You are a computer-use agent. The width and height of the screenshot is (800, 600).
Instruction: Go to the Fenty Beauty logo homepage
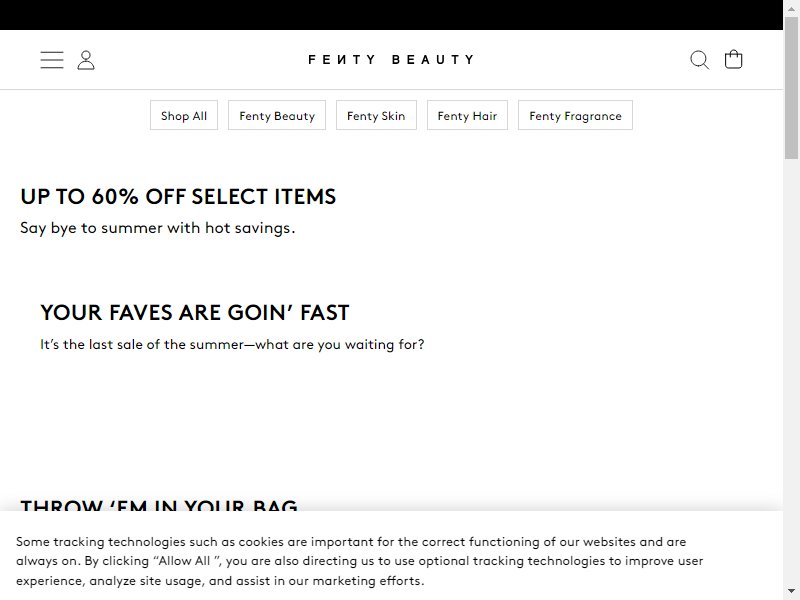click(x=391, y=60)
